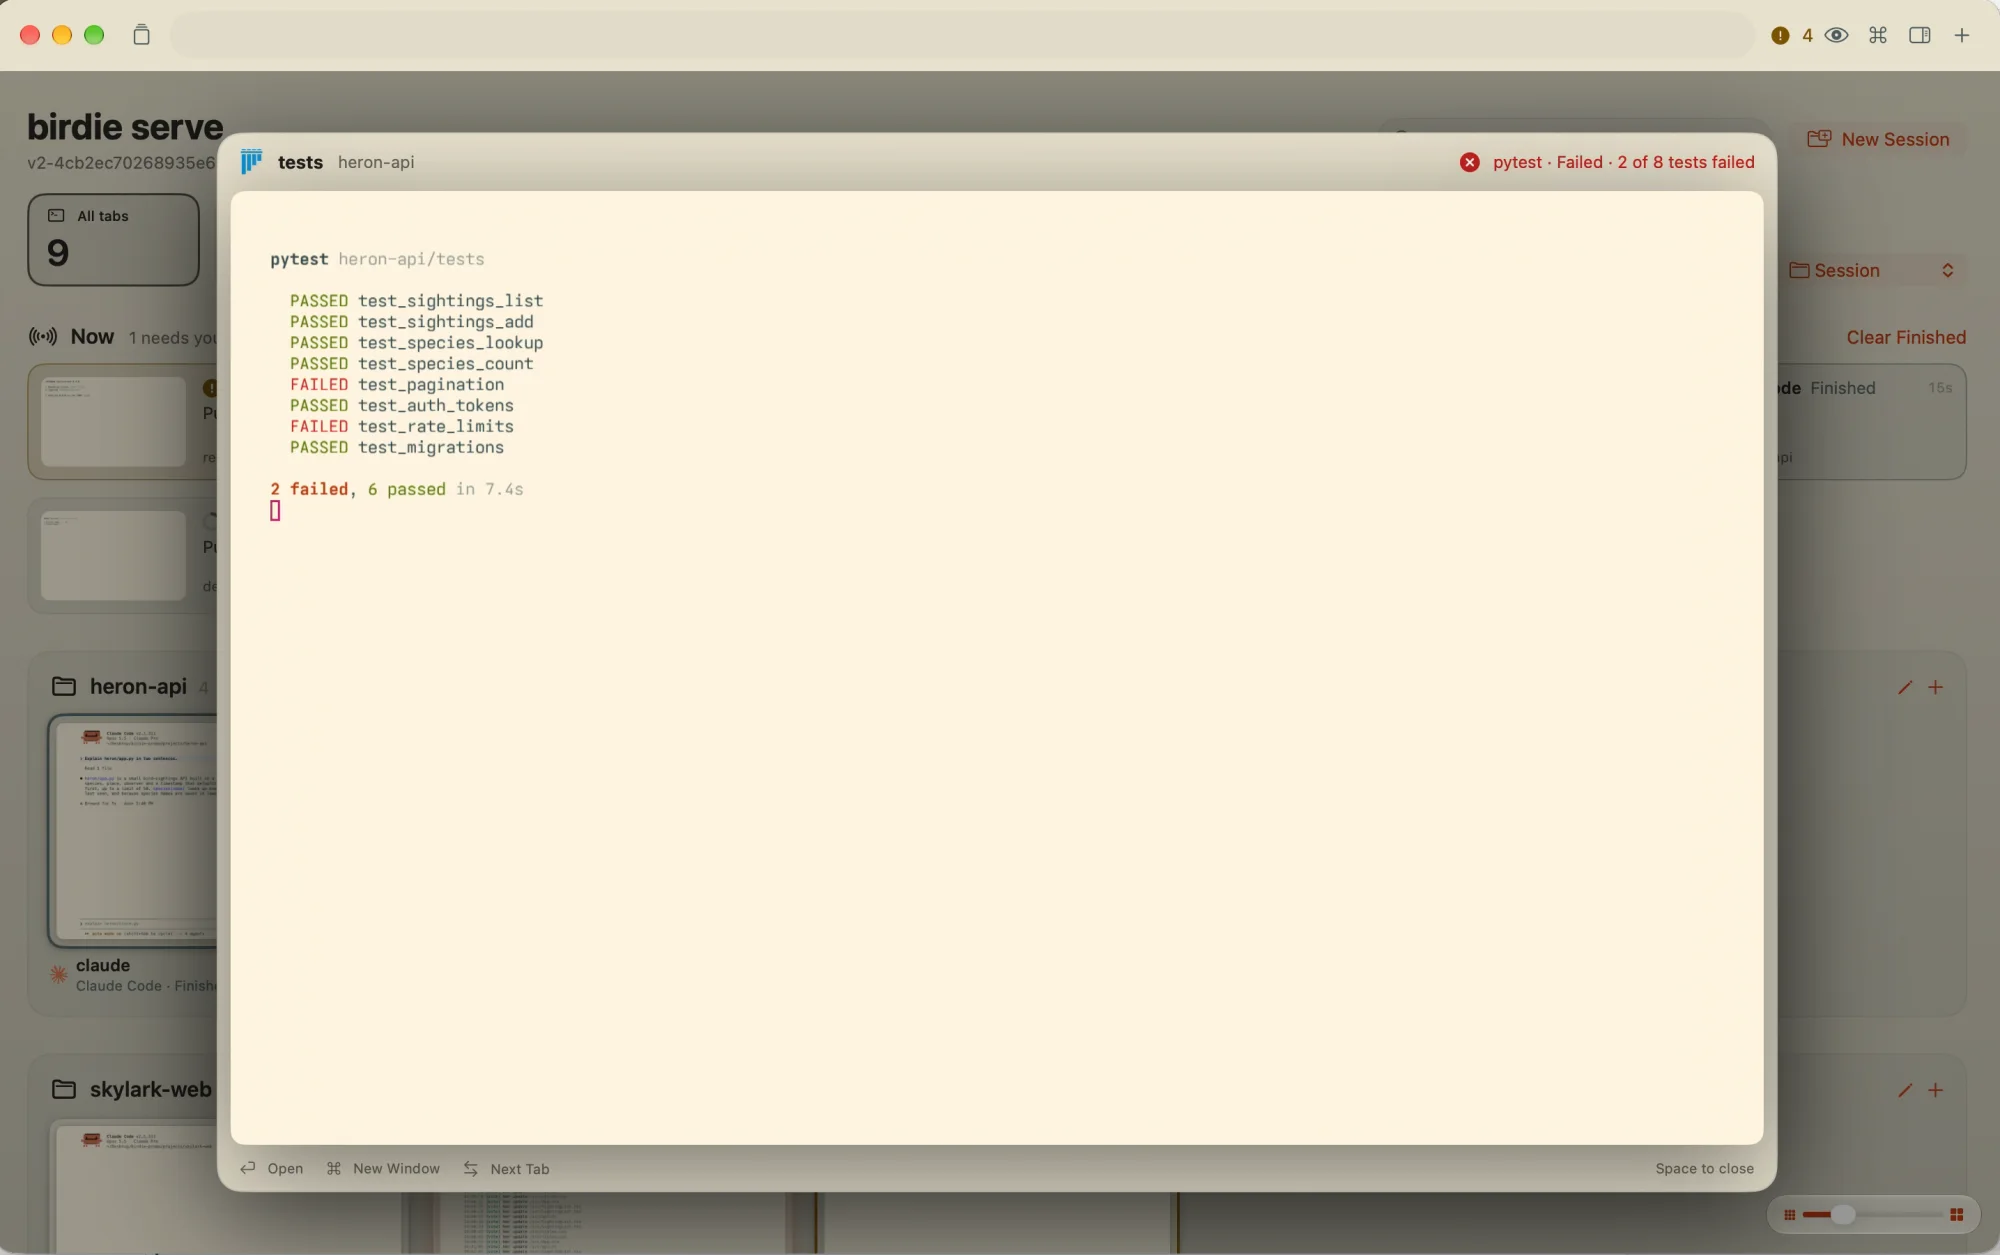Click the tests title in preview header
The image size is (2000, 1255).
pyautogui.click(x=300, y=162)
